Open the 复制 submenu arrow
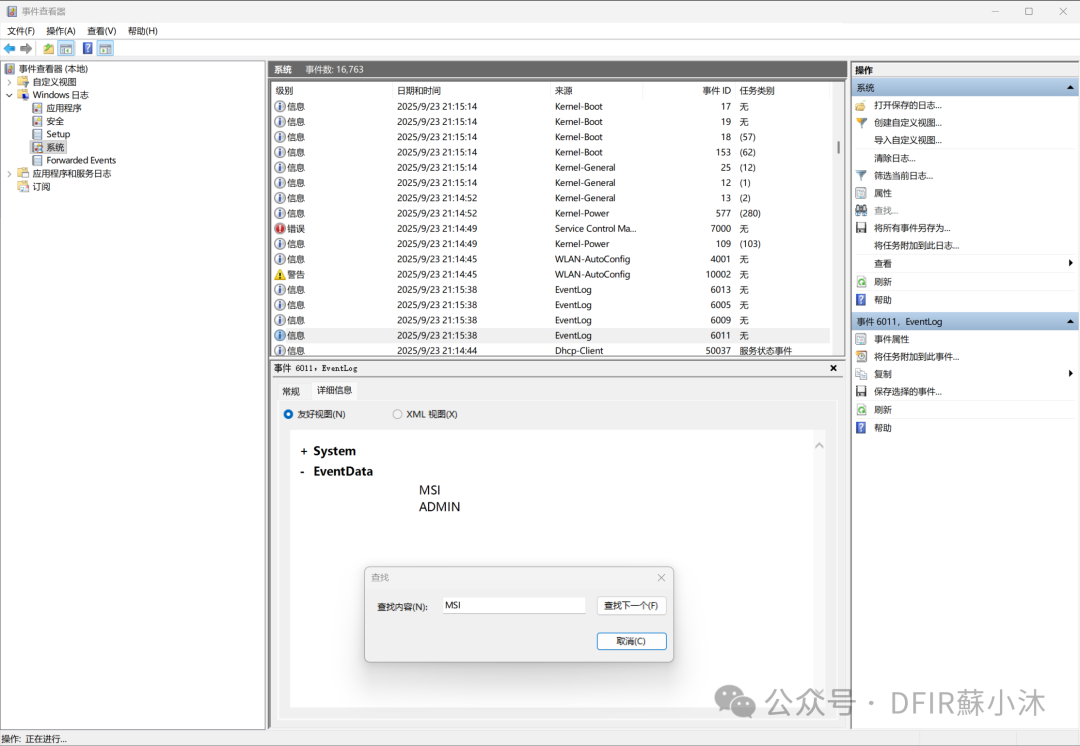Screen dimensions: 1080x746 coord(1070,374)
